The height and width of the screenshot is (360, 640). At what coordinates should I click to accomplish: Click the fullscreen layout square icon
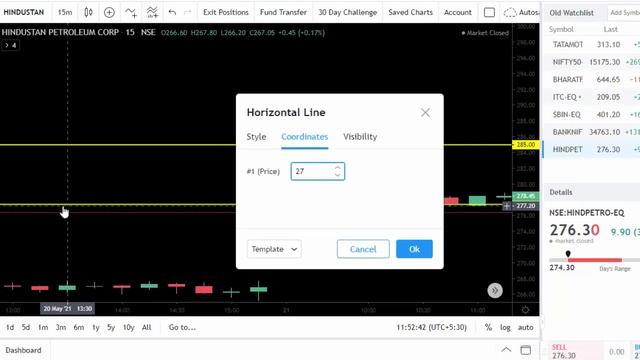tap(489, 12)
